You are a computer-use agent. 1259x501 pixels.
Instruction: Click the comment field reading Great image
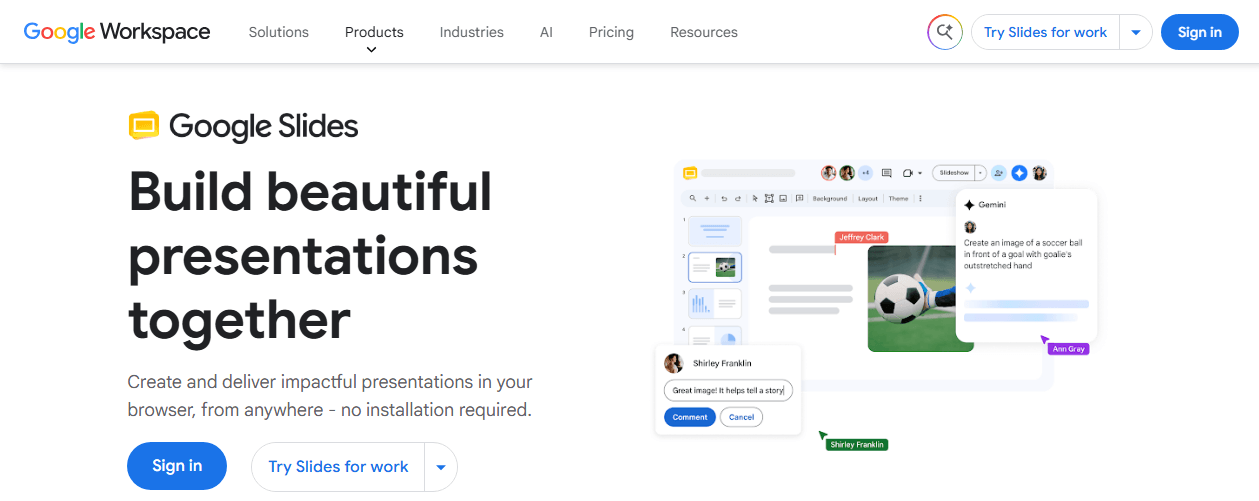point(728,390)
